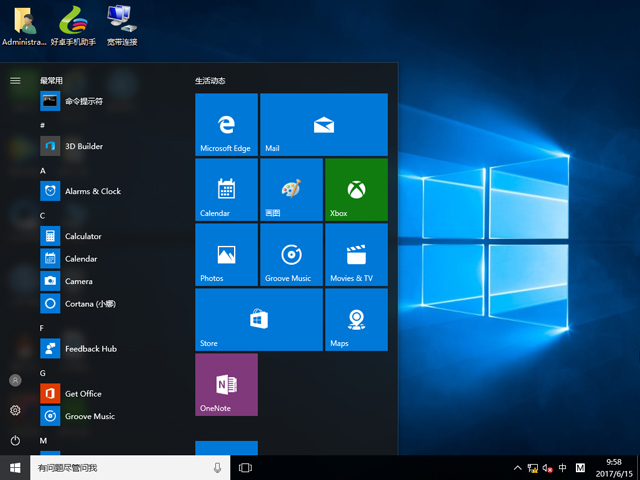Launch the OneNote tile
Viewport: 640px width, 480px height.
click(226, 384)
